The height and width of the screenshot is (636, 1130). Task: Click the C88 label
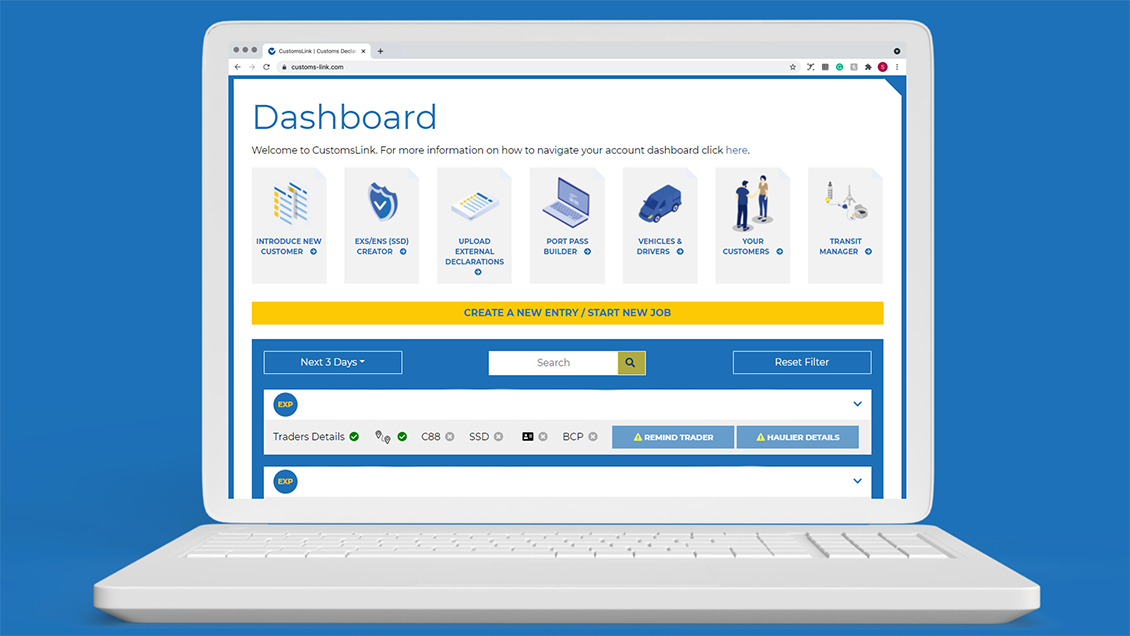[x=430, y=436]
